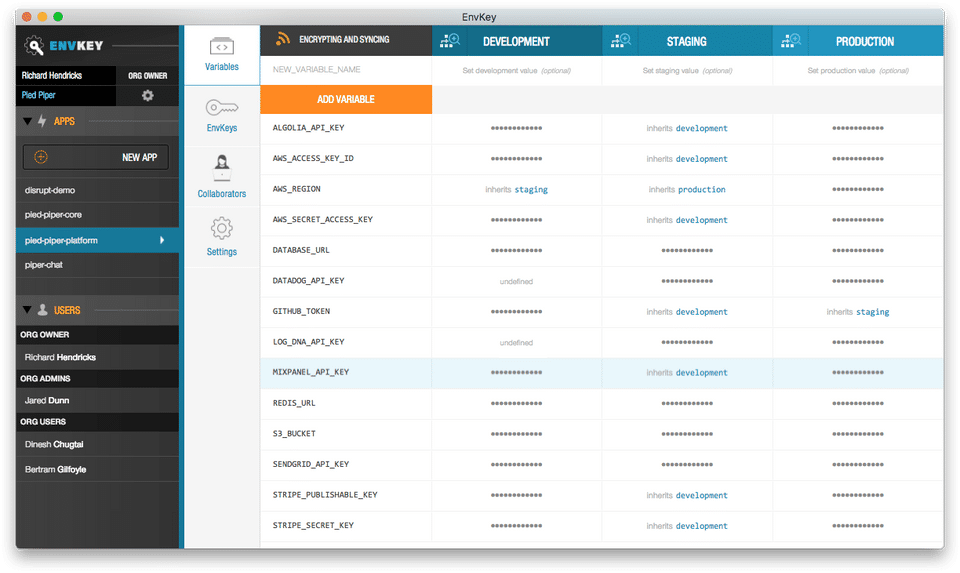The width and height of the screenshot is (960, 573).
Task: Click ALGOLIA_API_KEY variable name
Action: point(309,128)
